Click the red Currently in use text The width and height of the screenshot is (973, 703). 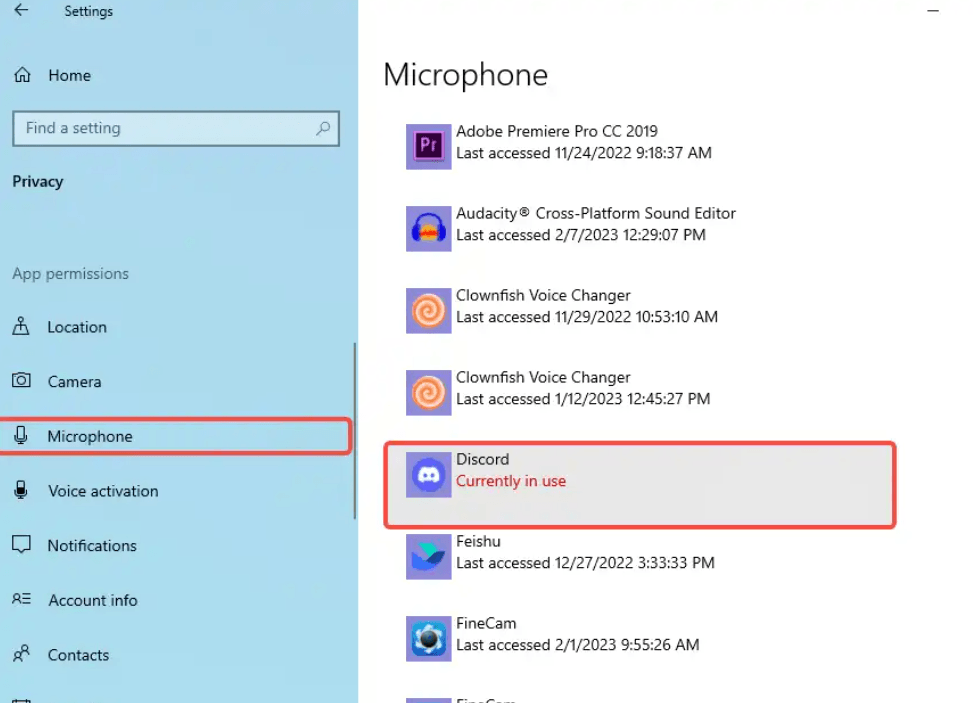(511, 481)
